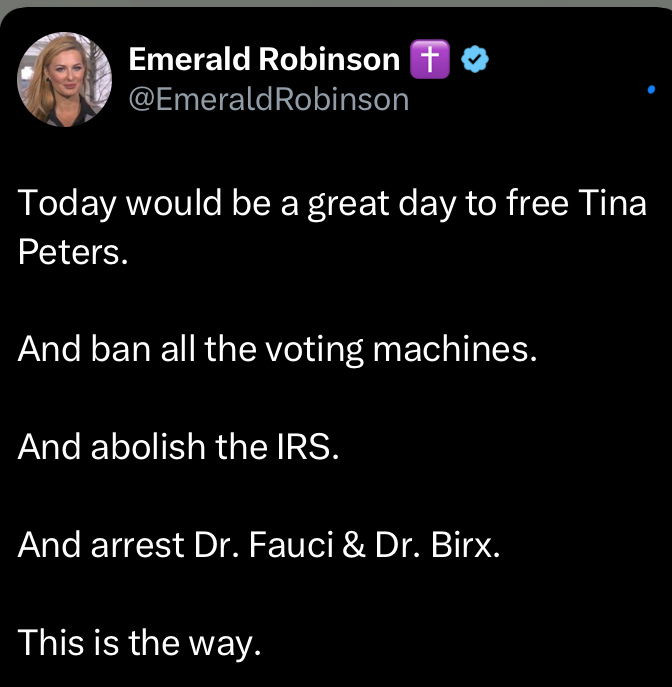Click the word "IRS" in the tweet
Screen dimensions: 672x687
308,447
